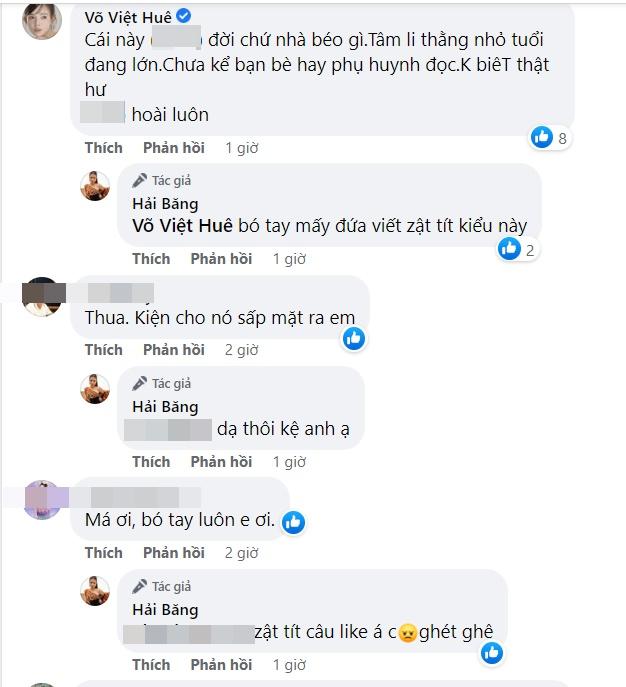Like Võ Việt Huê's comment via Thích
This screenshot has height=687, width=626.
pos(104,148)
